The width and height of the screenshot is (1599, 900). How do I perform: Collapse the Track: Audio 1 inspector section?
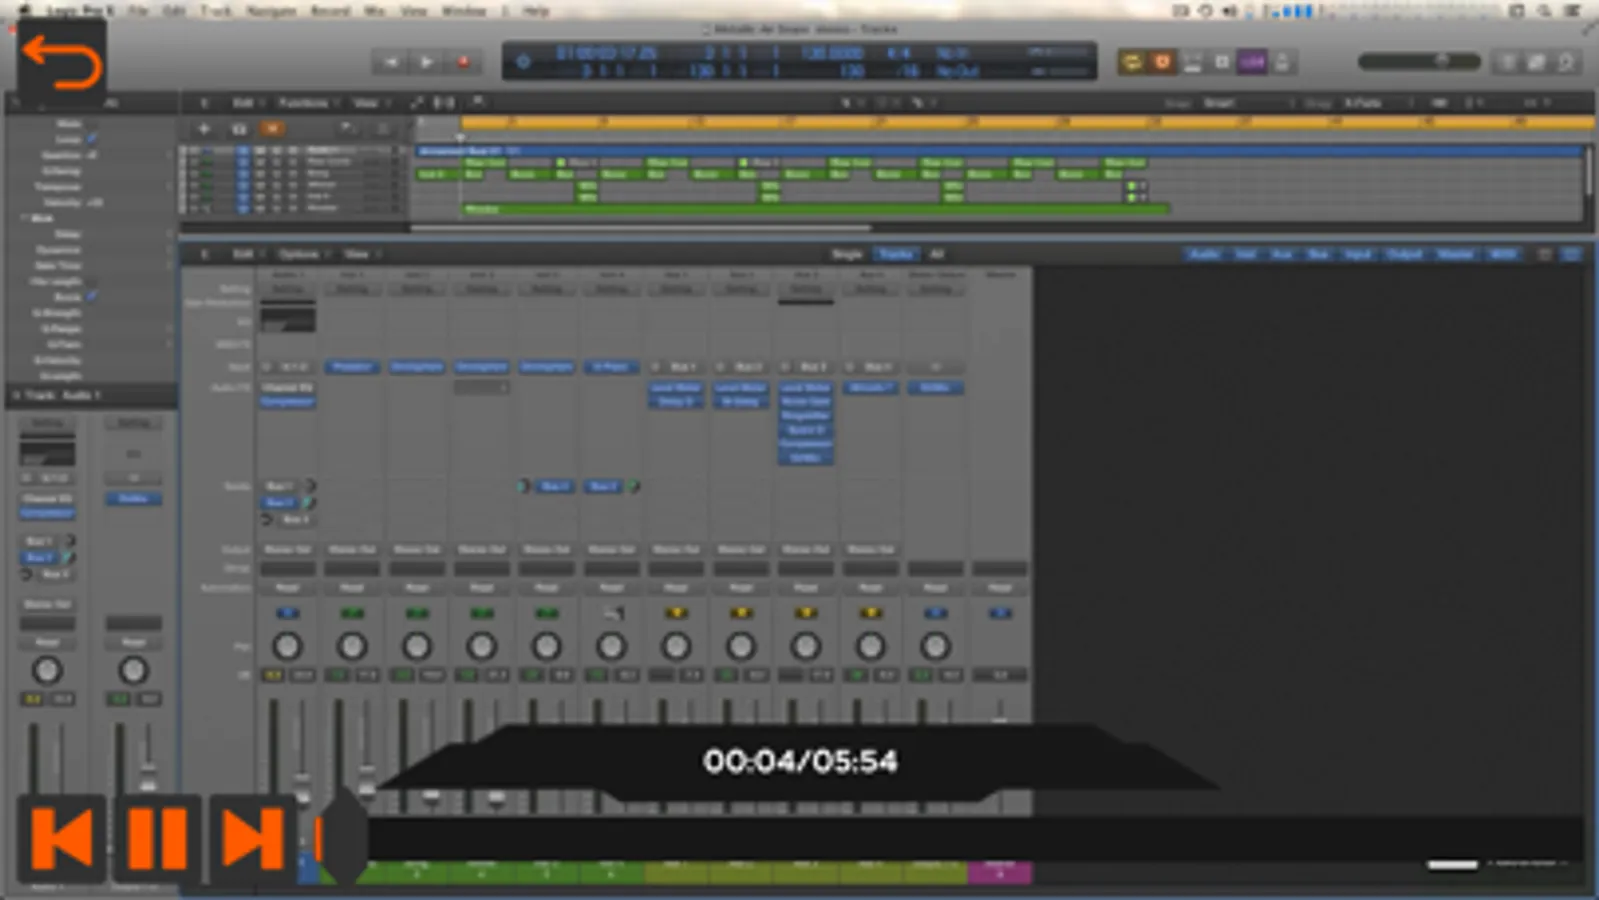click(17, 396)
